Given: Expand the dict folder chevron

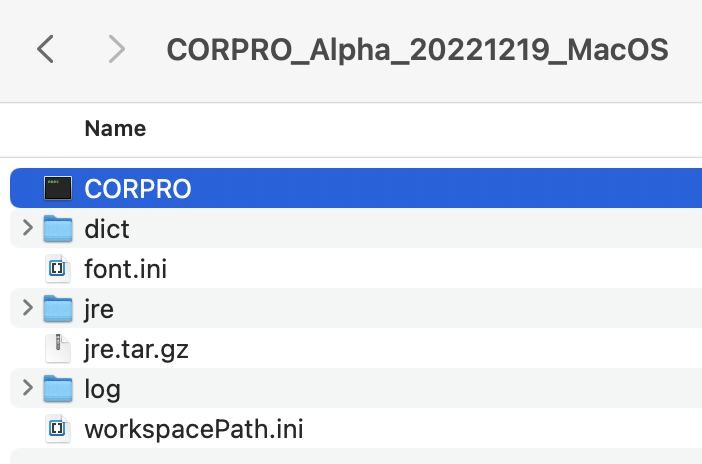Looking at the screenshot, I should 28,228.
